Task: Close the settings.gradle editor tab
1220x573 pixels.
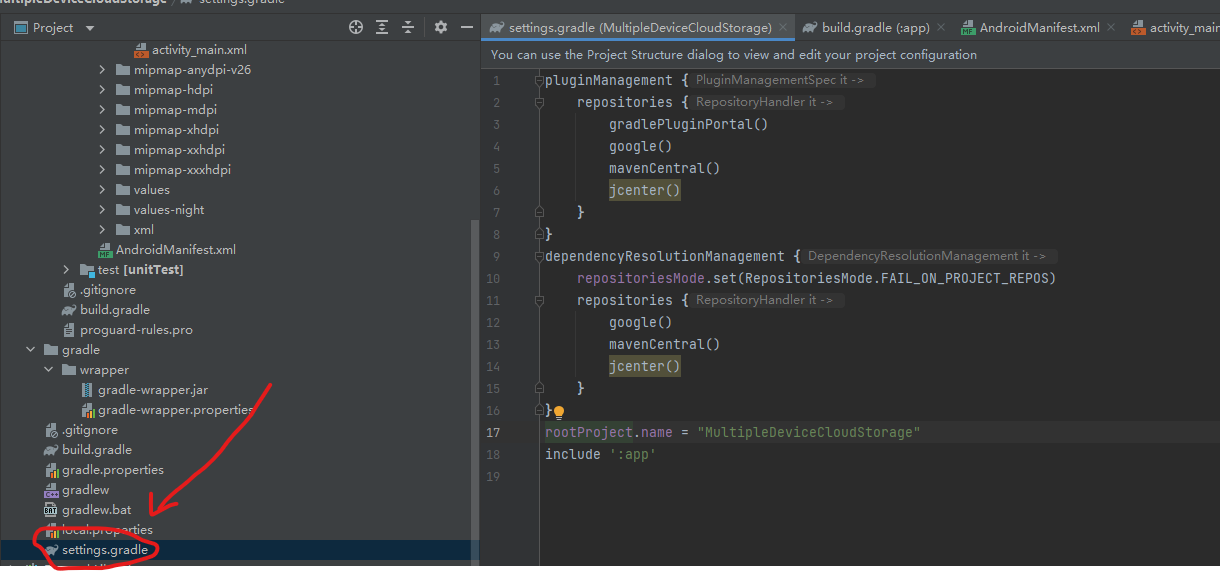Action: pyautogui.click(x=784, y=28)
